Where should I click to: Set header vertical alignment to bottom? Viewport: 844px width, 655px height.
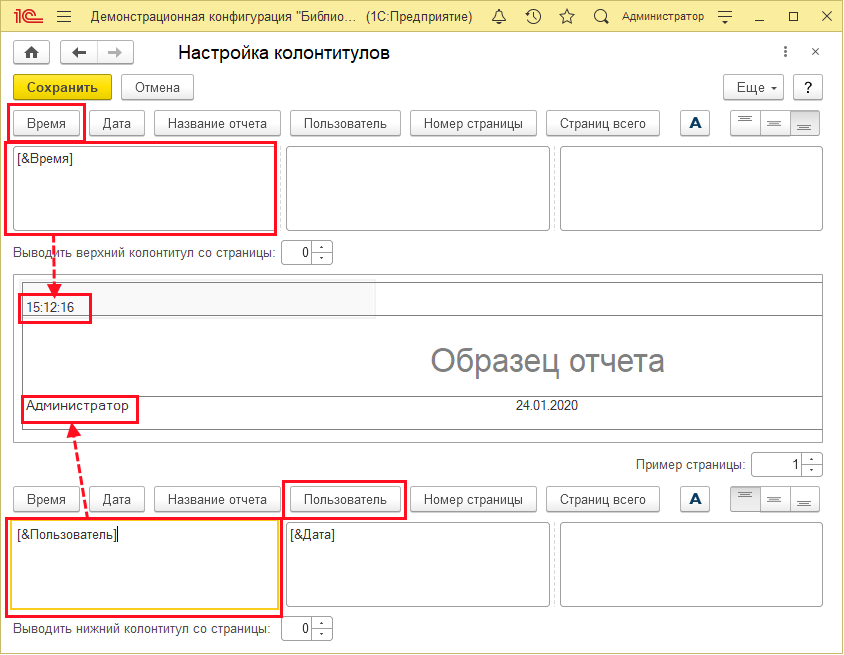[x=805, y=123]
